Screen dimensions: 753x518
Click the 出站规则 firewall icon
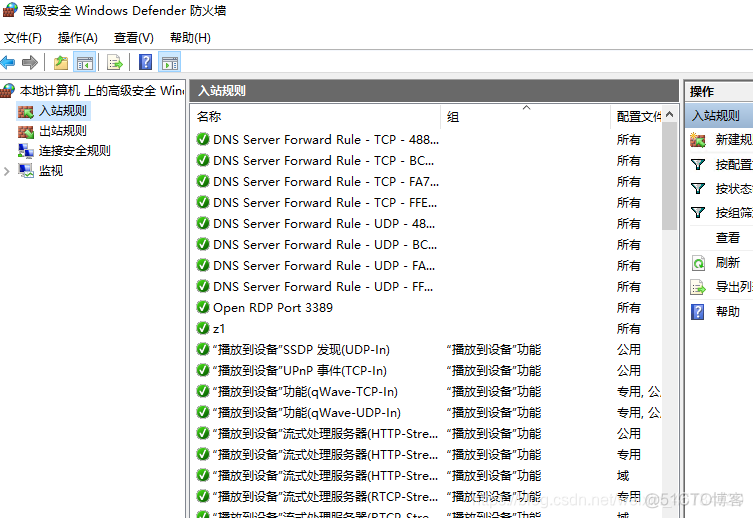click(26, 132)
